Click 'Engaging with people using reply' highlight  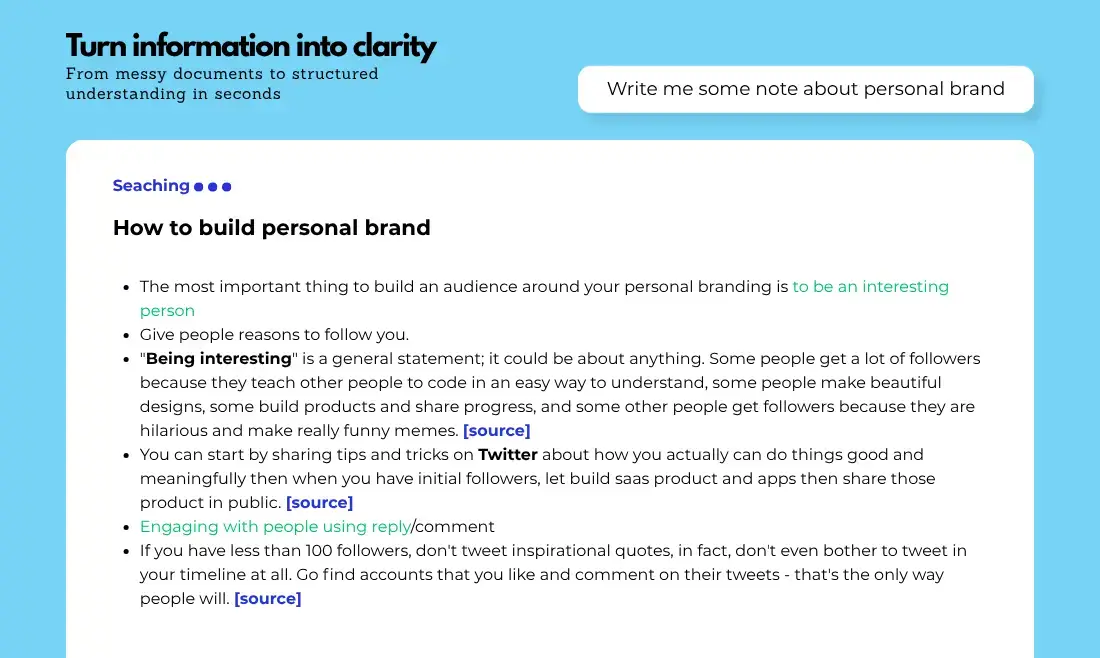[275, 527]
